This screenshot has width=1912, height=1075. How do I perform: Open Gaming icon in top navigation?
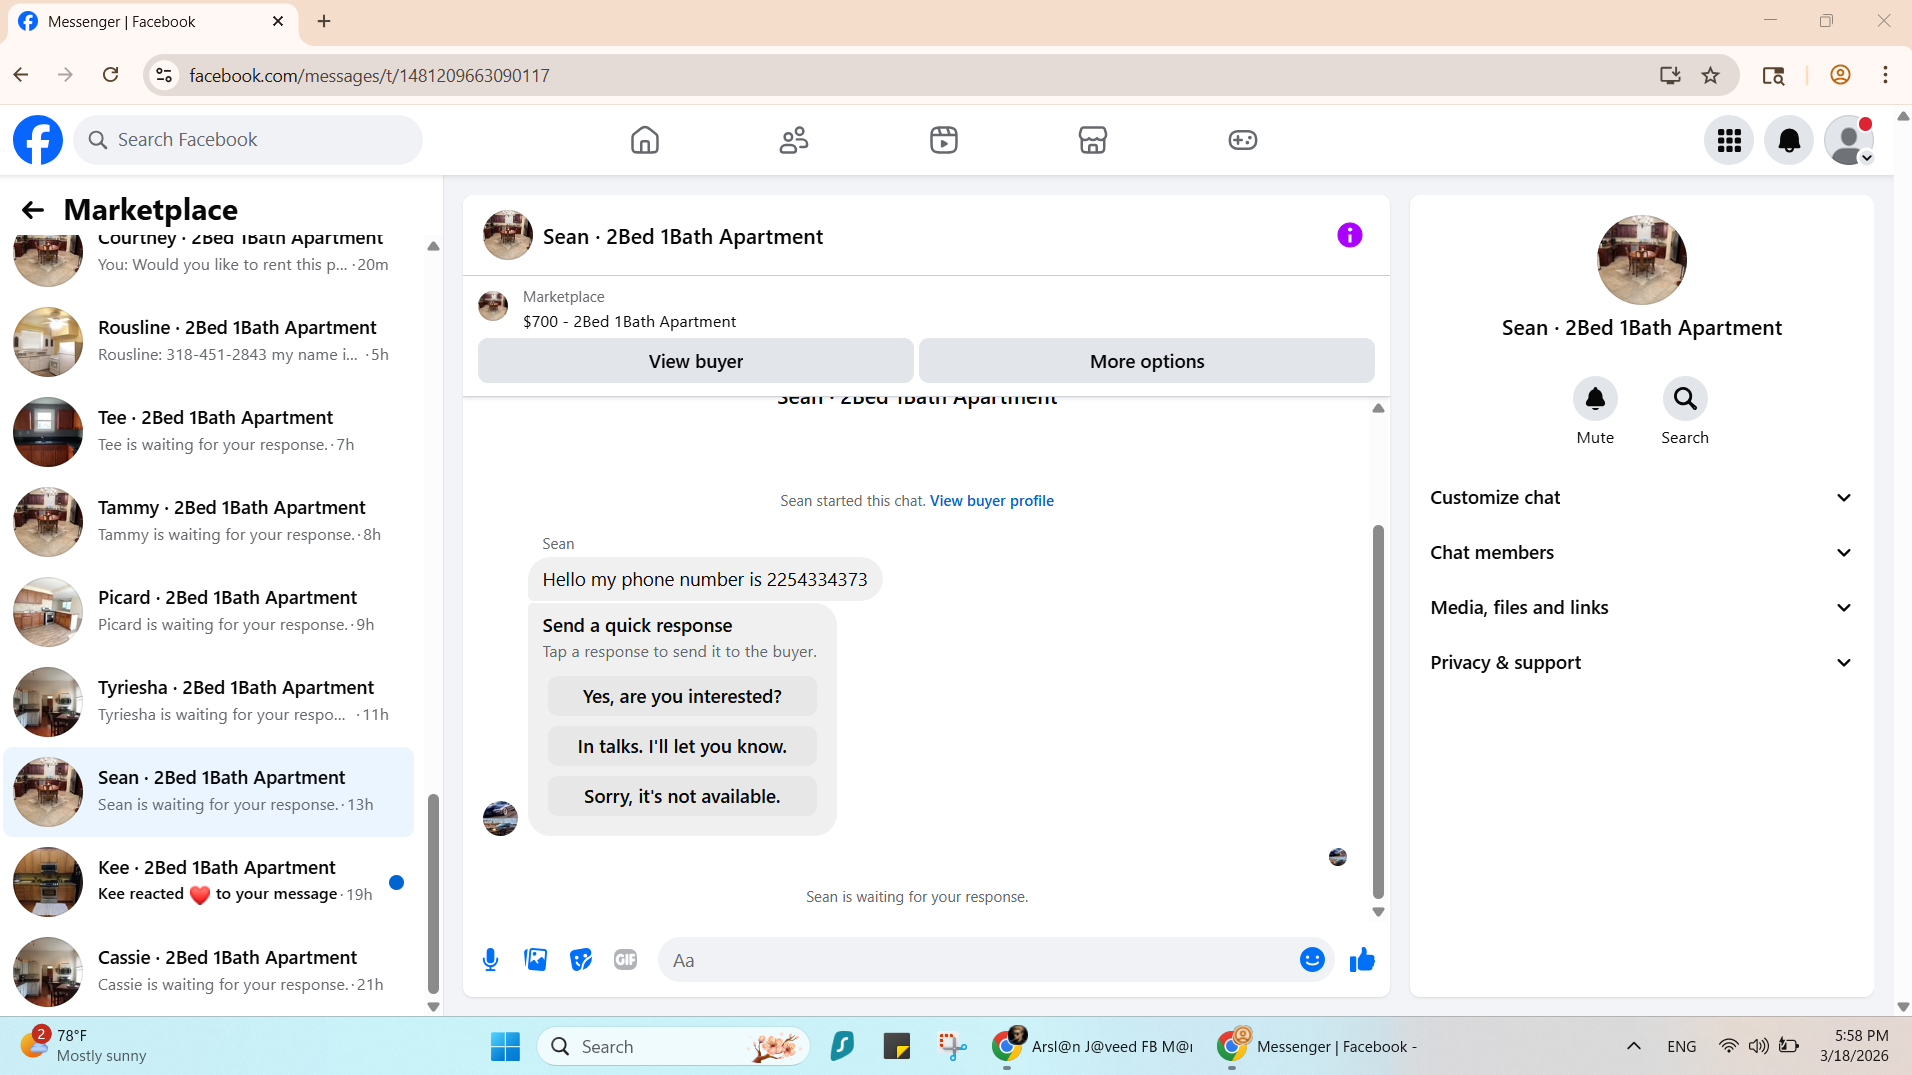click(x=1243, y=140)
